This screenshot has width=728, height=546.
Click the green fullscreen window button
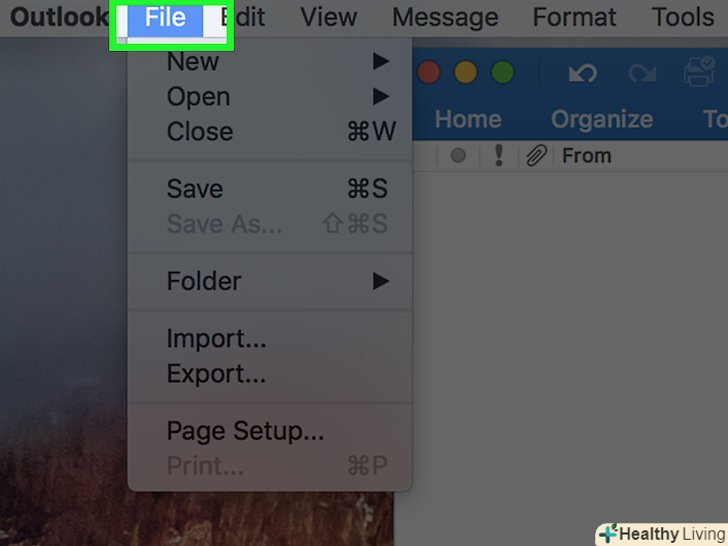[502, 72]
